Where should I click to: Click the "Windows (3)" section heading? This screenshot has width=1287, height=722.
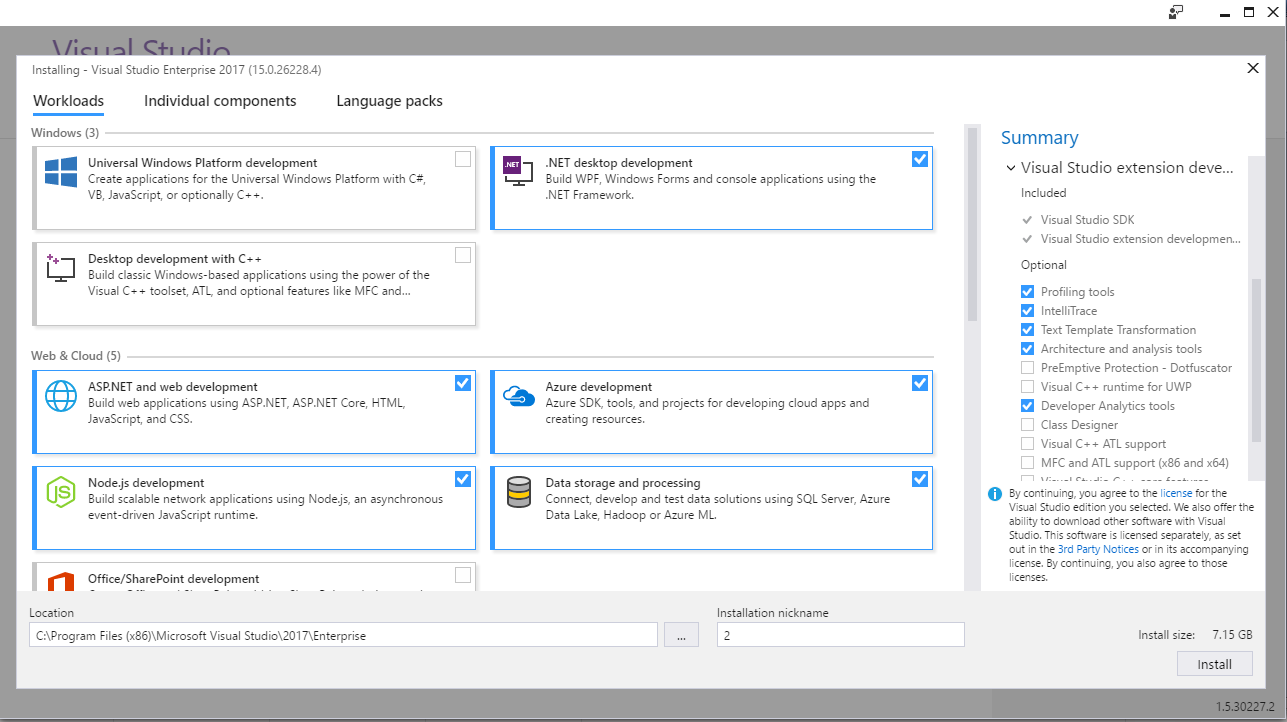click(65, 133)
